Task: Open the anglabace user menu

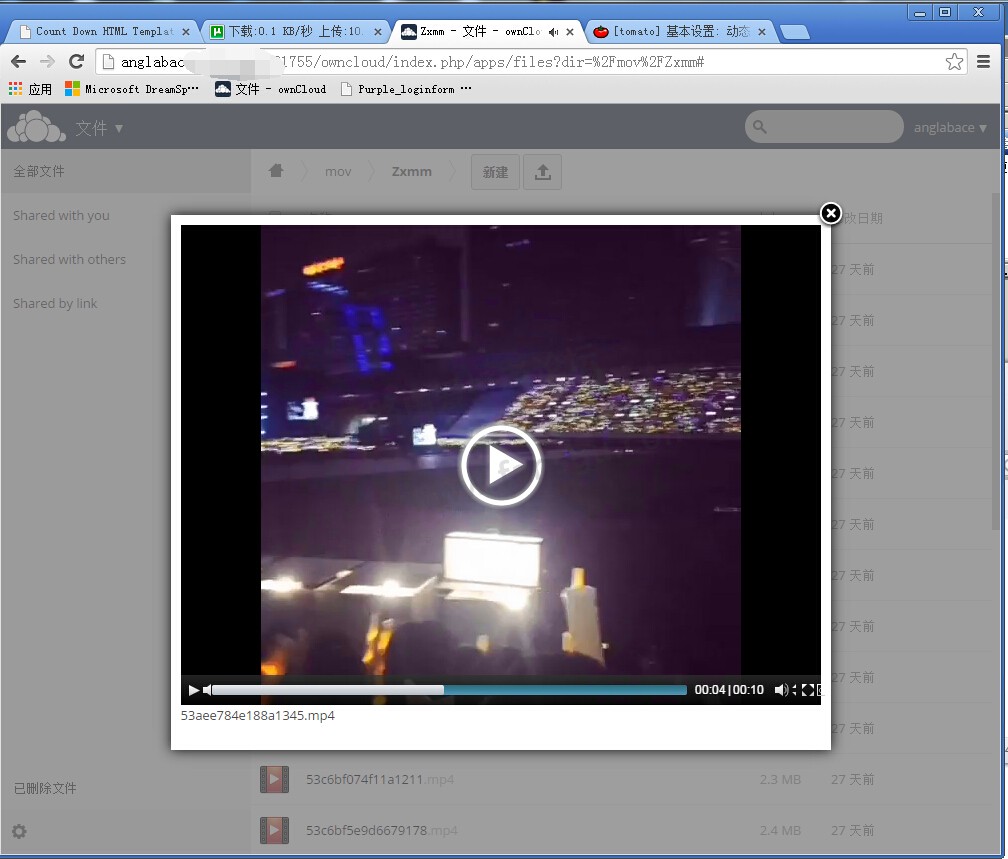Action: tap(950, 127)
